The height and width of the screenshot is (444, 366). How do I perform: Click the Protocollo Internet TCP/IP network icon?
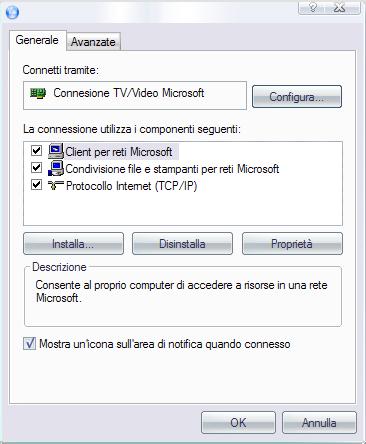tap(55, 185)
